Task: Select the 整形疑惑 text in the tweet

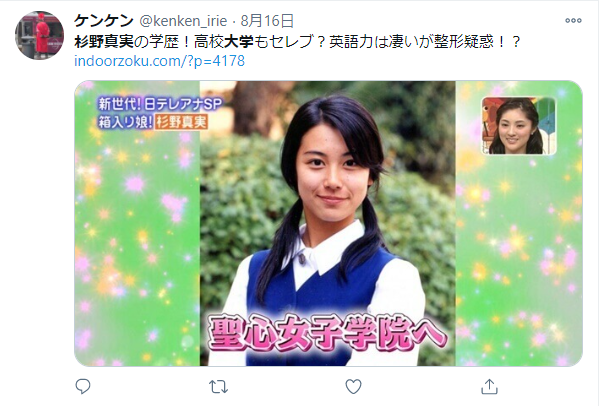Action: point(464,41)
